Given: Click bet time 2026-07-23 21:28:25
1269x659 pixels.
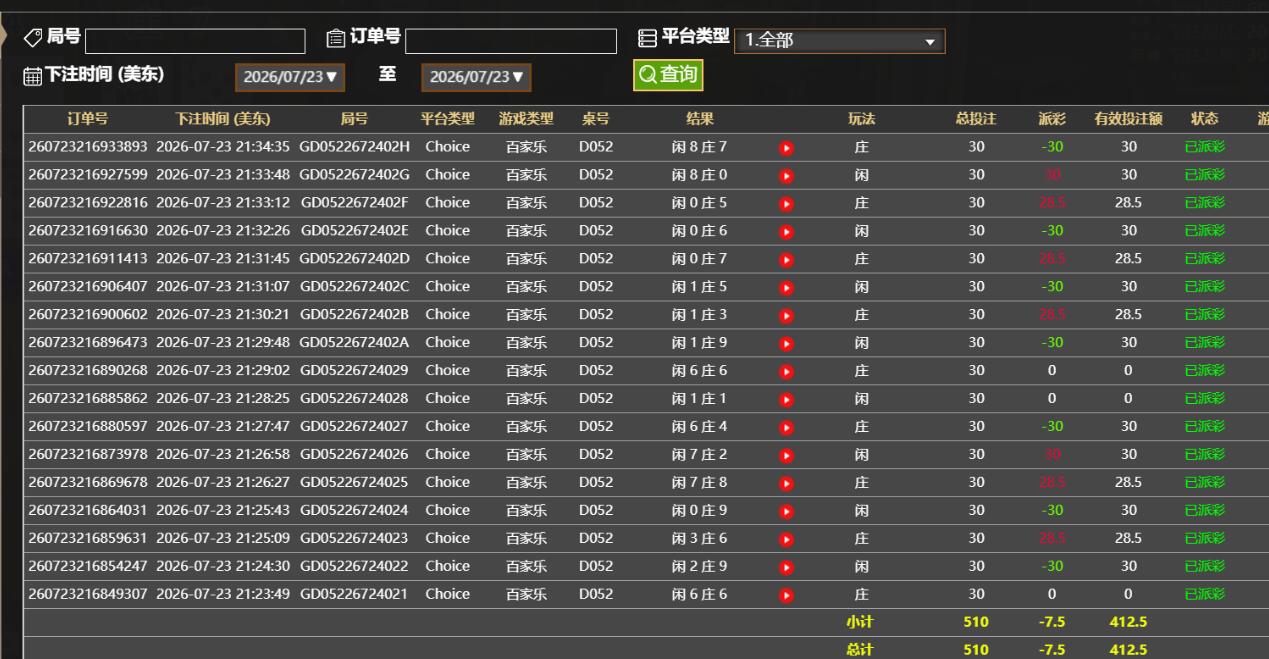Looking at the screenshot, I should [223, 399].
